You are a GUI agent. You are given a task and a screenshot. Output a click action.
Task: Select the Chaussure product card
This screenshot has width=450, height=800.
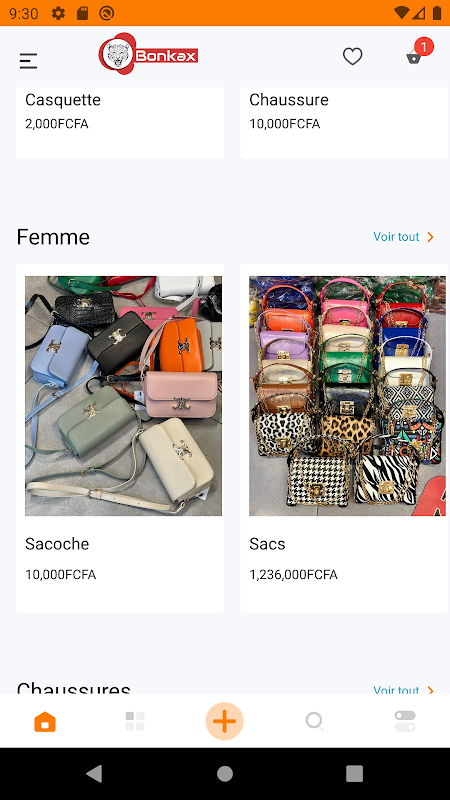point(344,123)
